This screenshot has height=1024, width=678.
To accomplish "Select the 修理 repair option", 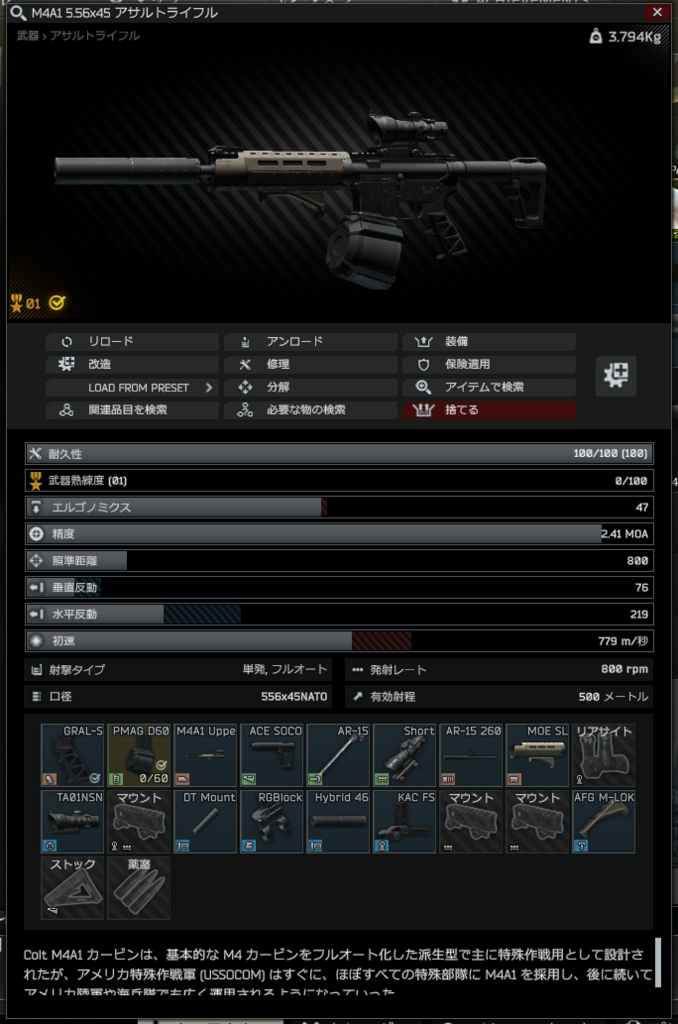I will (x=310, y=364).
